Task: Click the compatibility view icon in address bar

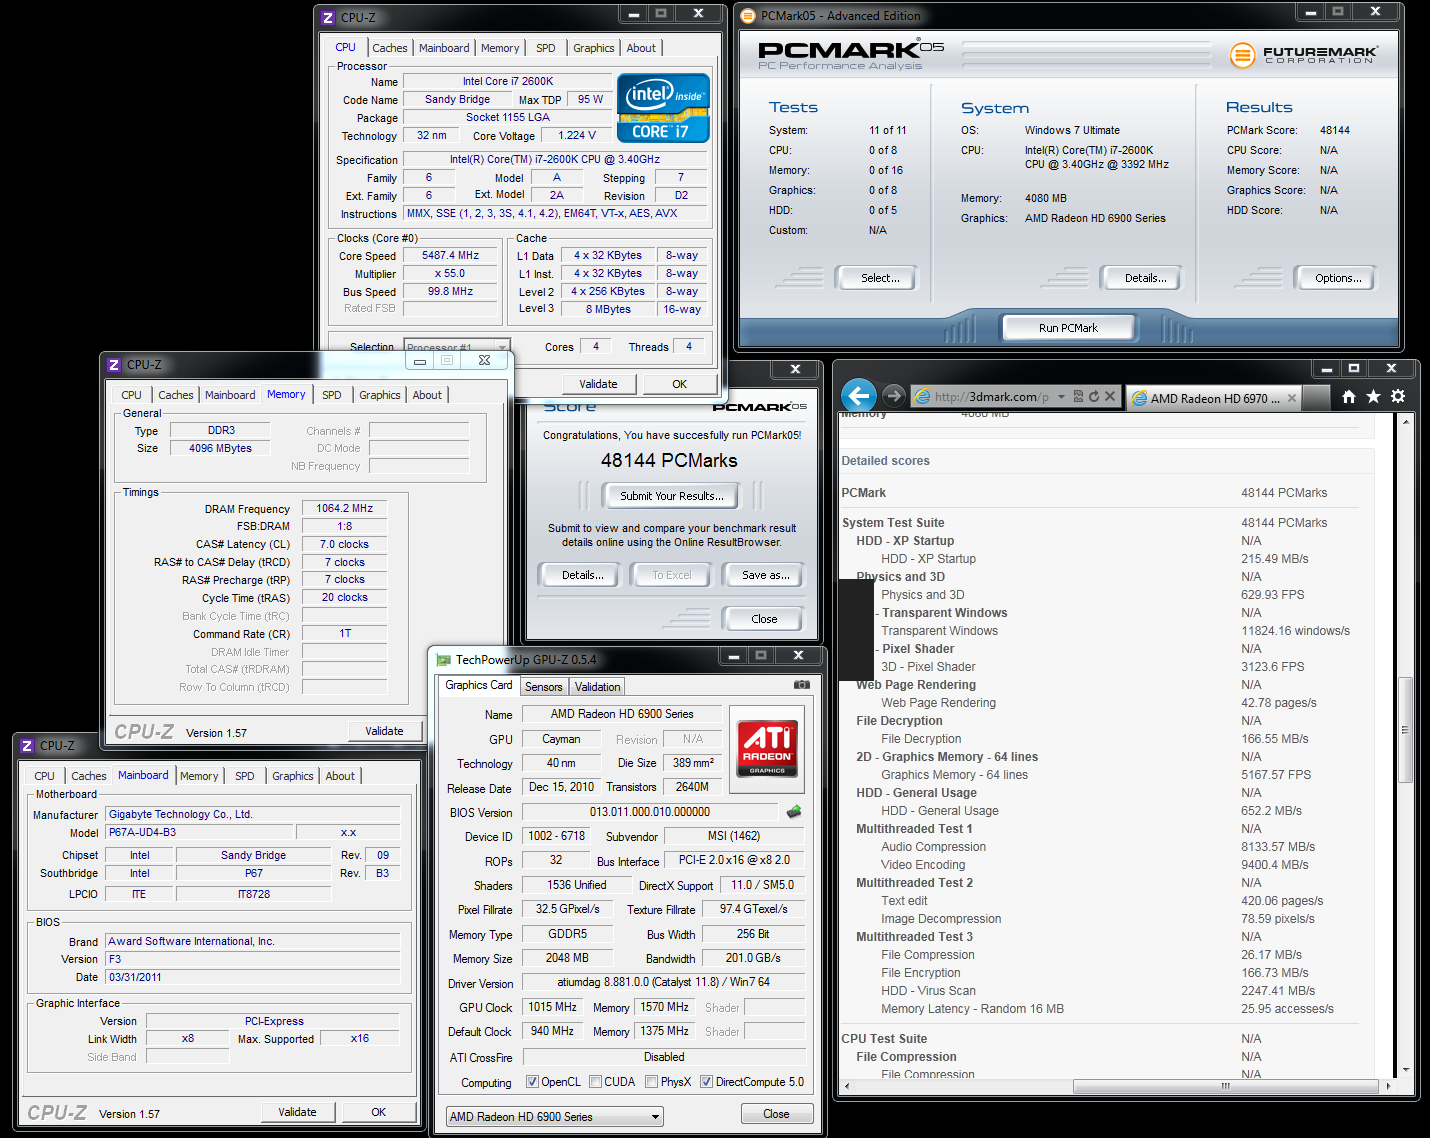Action: pos(1078,396)
